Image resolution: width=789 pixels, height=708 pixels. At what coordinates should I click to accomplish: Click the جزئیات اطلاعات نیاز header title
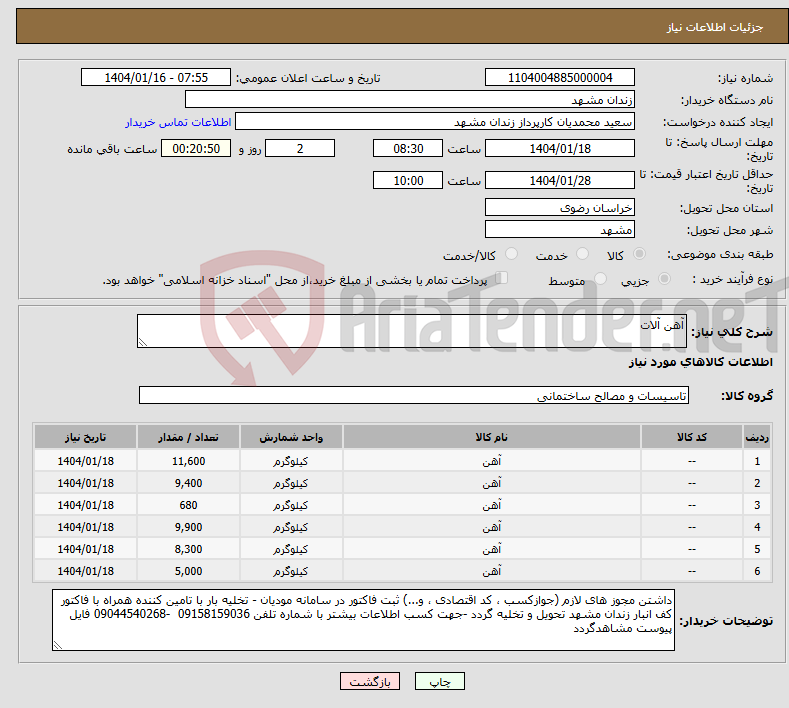[715, 27]
